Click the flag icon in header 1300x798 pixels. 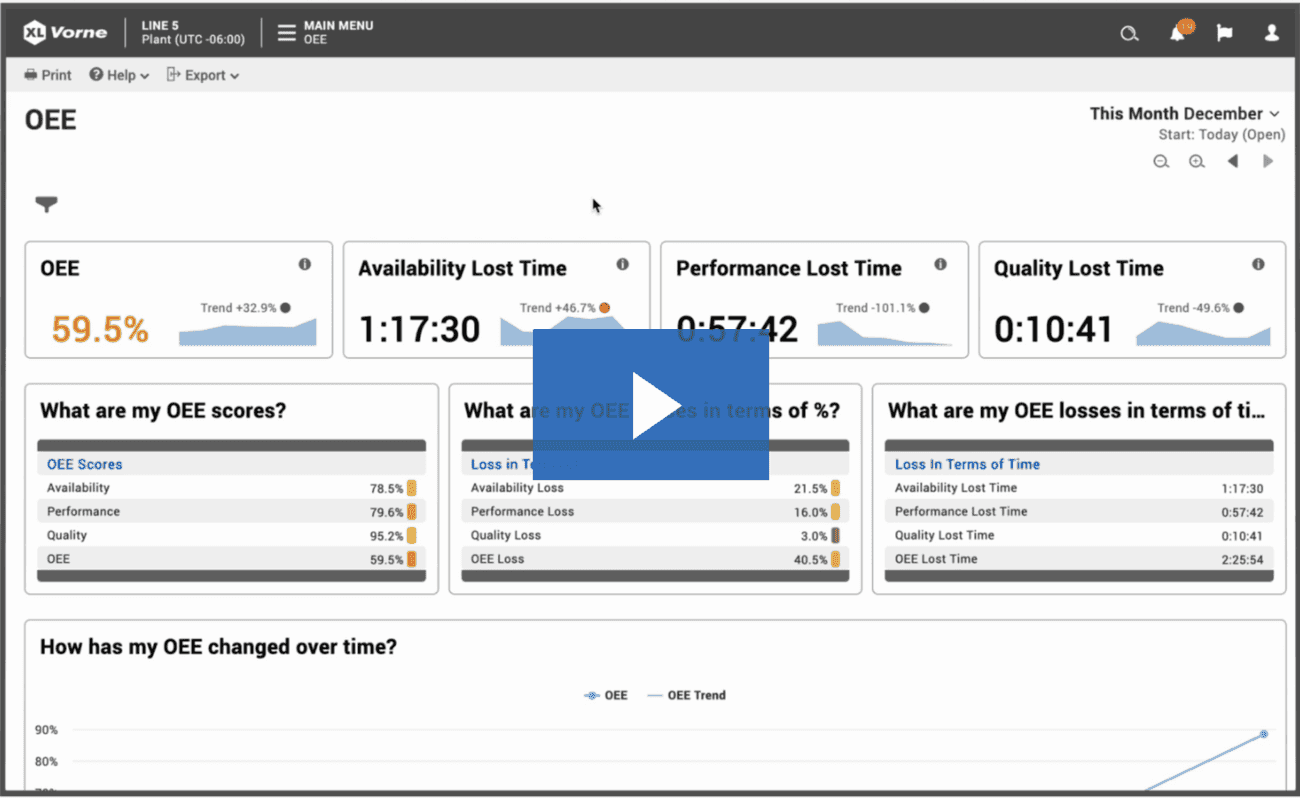(1224, 33)
